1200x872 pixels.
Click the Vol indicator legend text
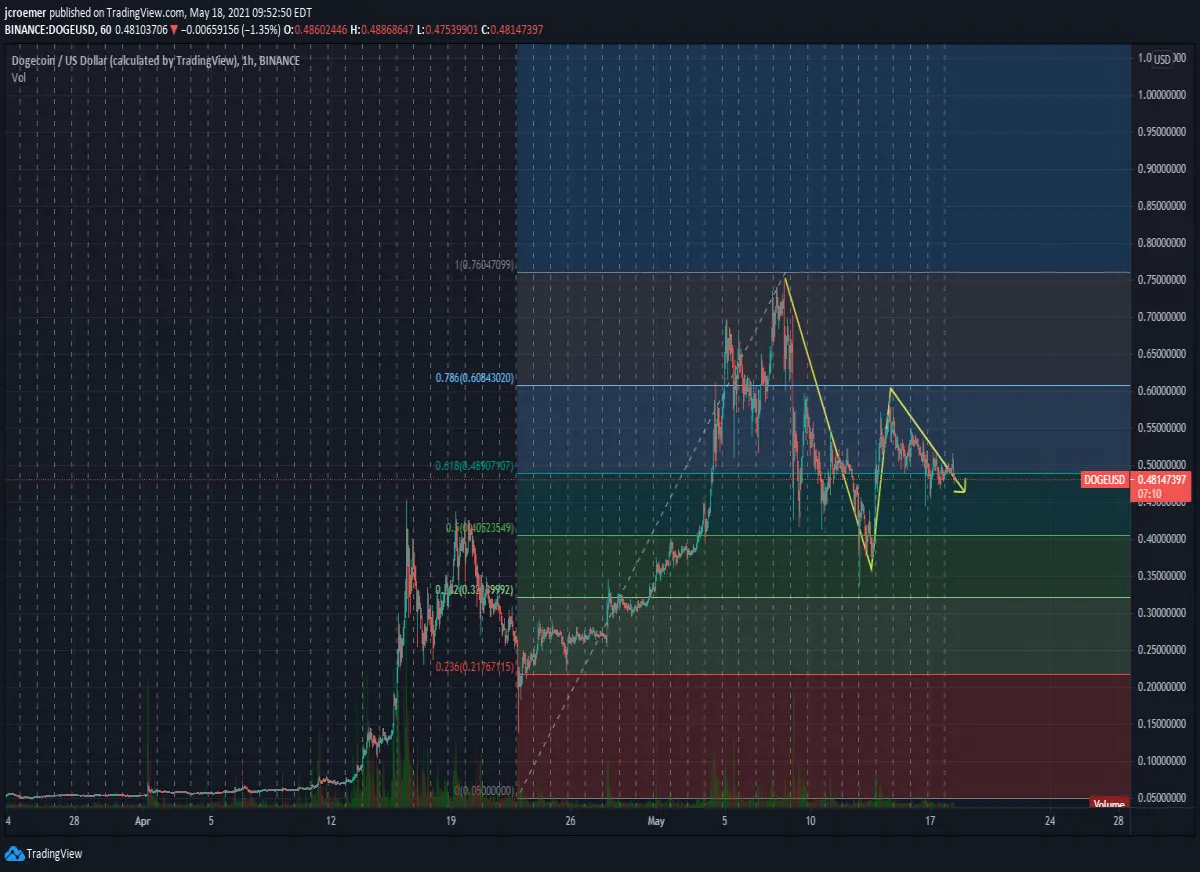pos(19,77)
